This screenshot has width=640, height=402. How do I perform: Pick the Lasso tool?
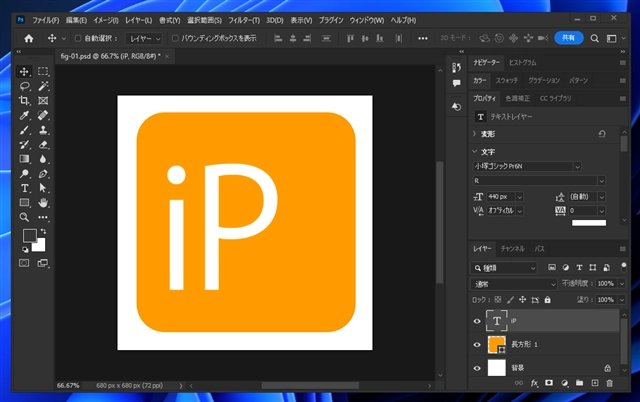coord(24,87)
